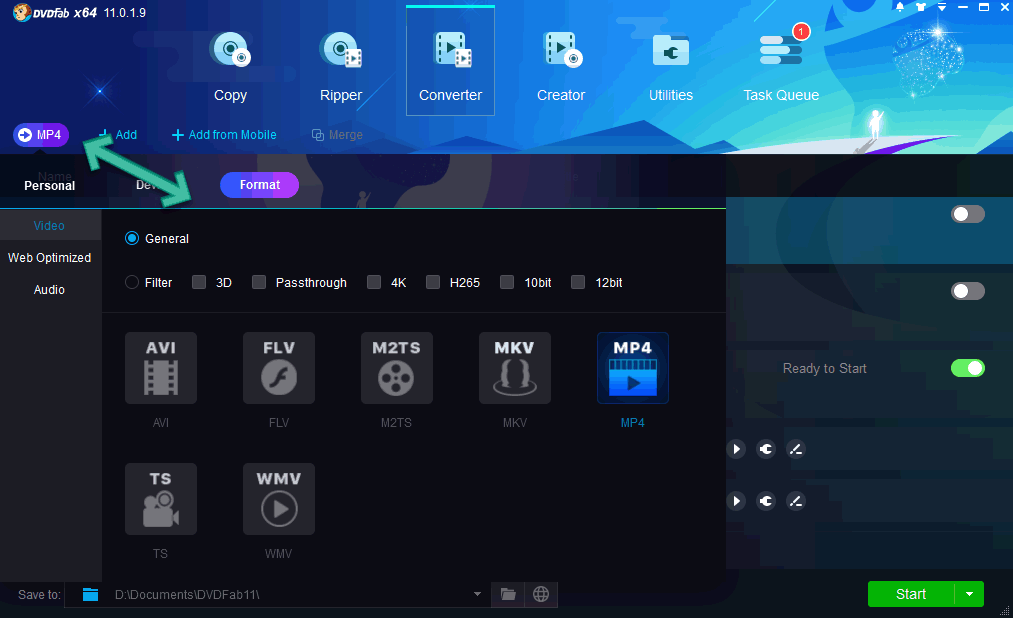Open the Save to path dropdown

477,594
